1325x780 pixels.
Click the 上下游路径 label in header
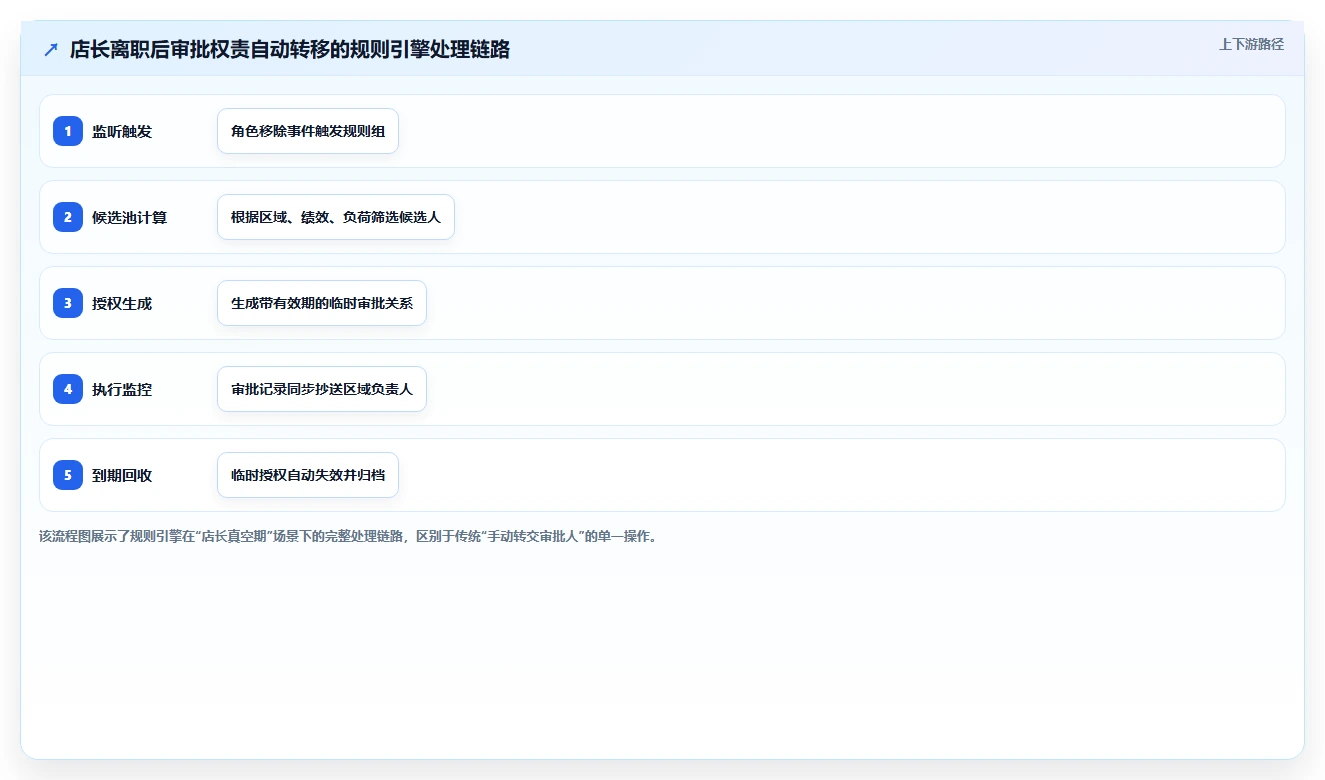pyautogui.click(x=1251, y=45)
